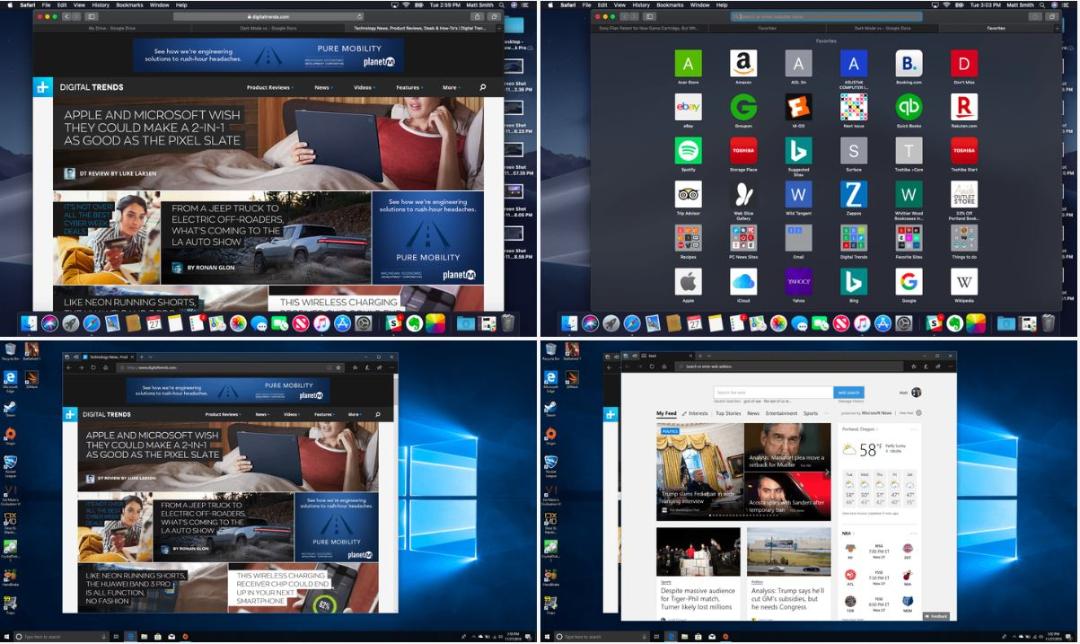Open the Amazon favorite in Safari
The width and height of the screenshot is (1080, 644).
(743, 63)
